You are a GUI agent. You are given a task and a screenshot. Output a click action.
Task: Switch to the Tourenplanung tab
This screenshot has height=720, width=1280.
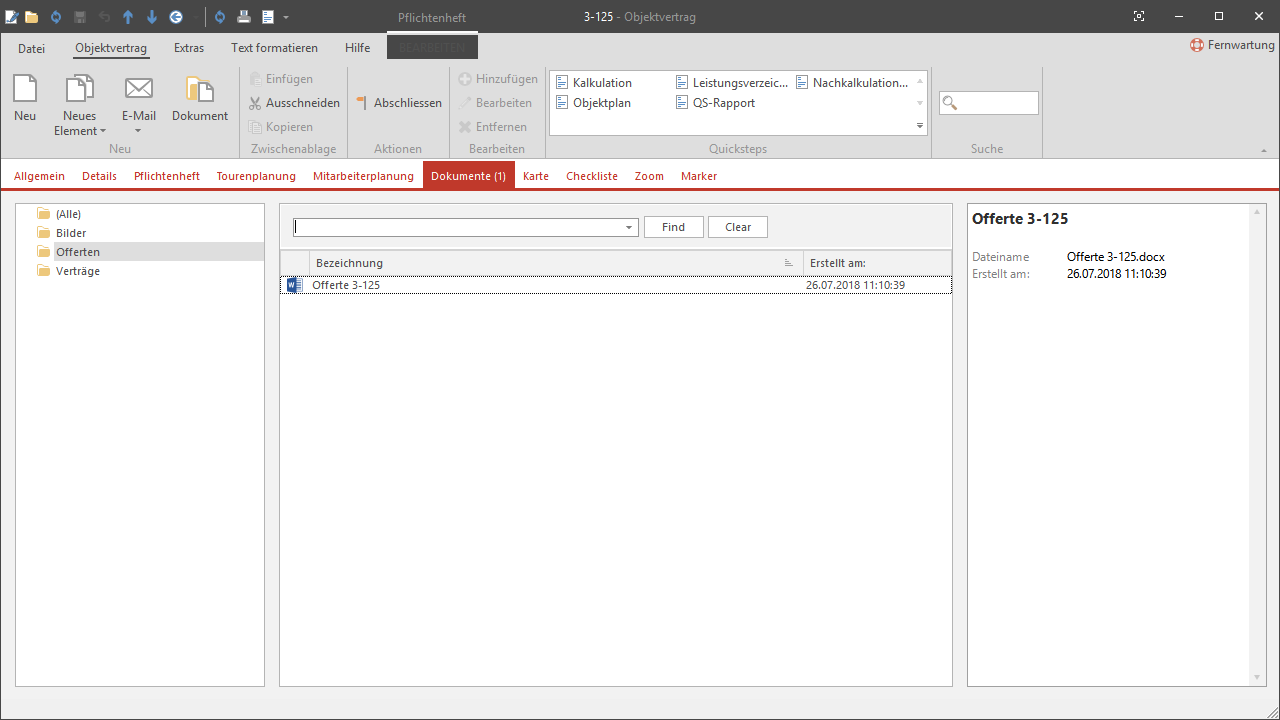pos(256,176)
